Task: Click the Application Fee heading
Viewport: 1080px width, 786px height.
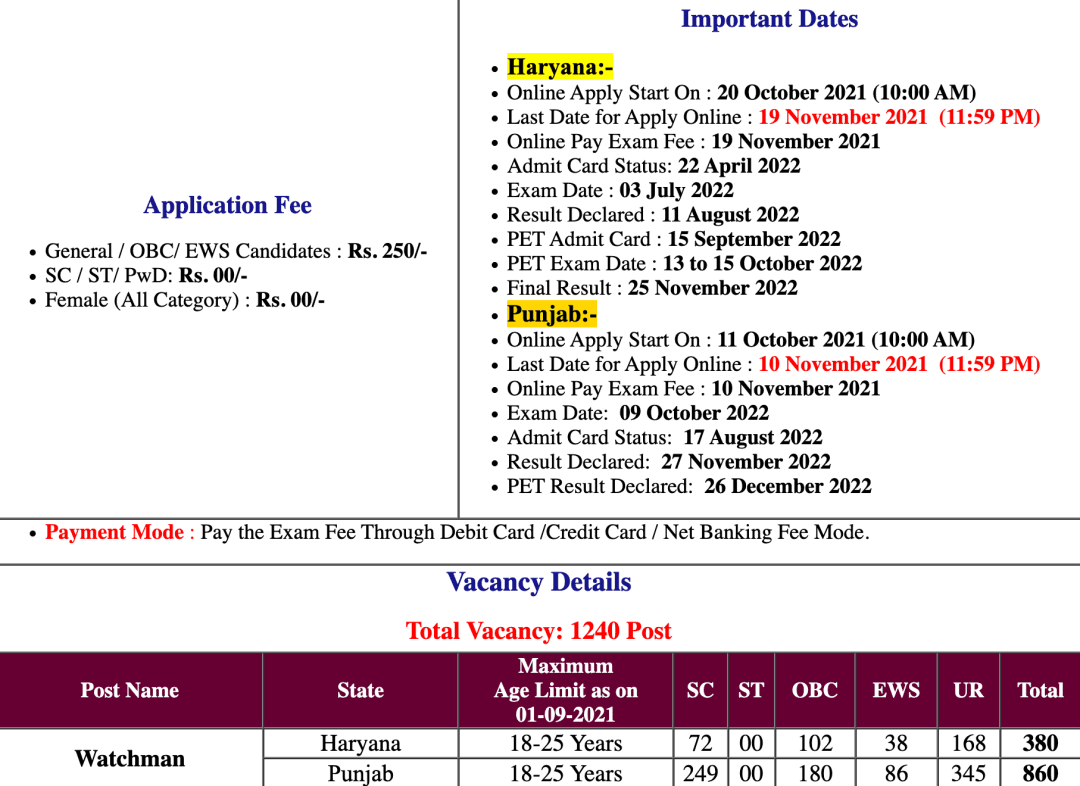Action: click(227, 205)
